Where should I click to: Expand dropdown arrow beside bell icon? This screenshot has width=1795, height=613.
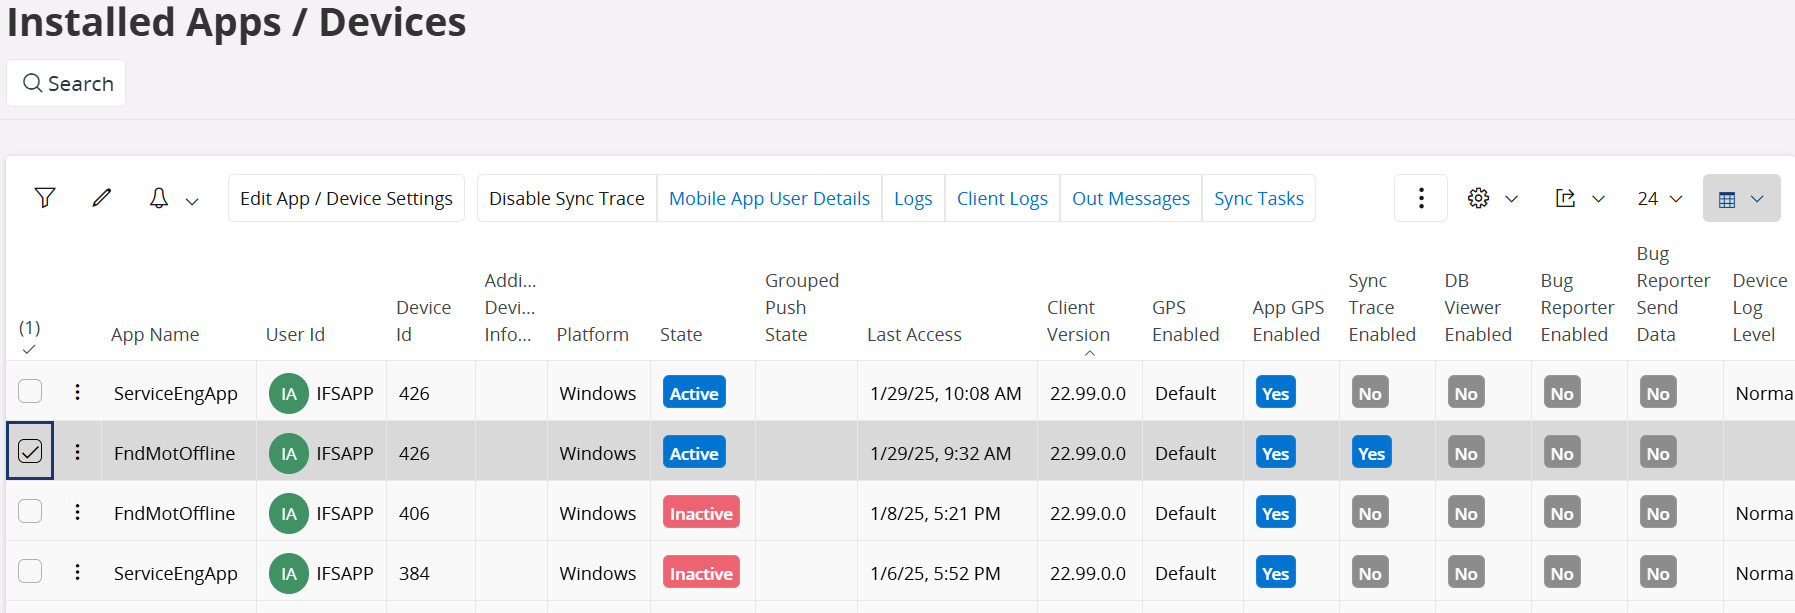tap(192, 200)
